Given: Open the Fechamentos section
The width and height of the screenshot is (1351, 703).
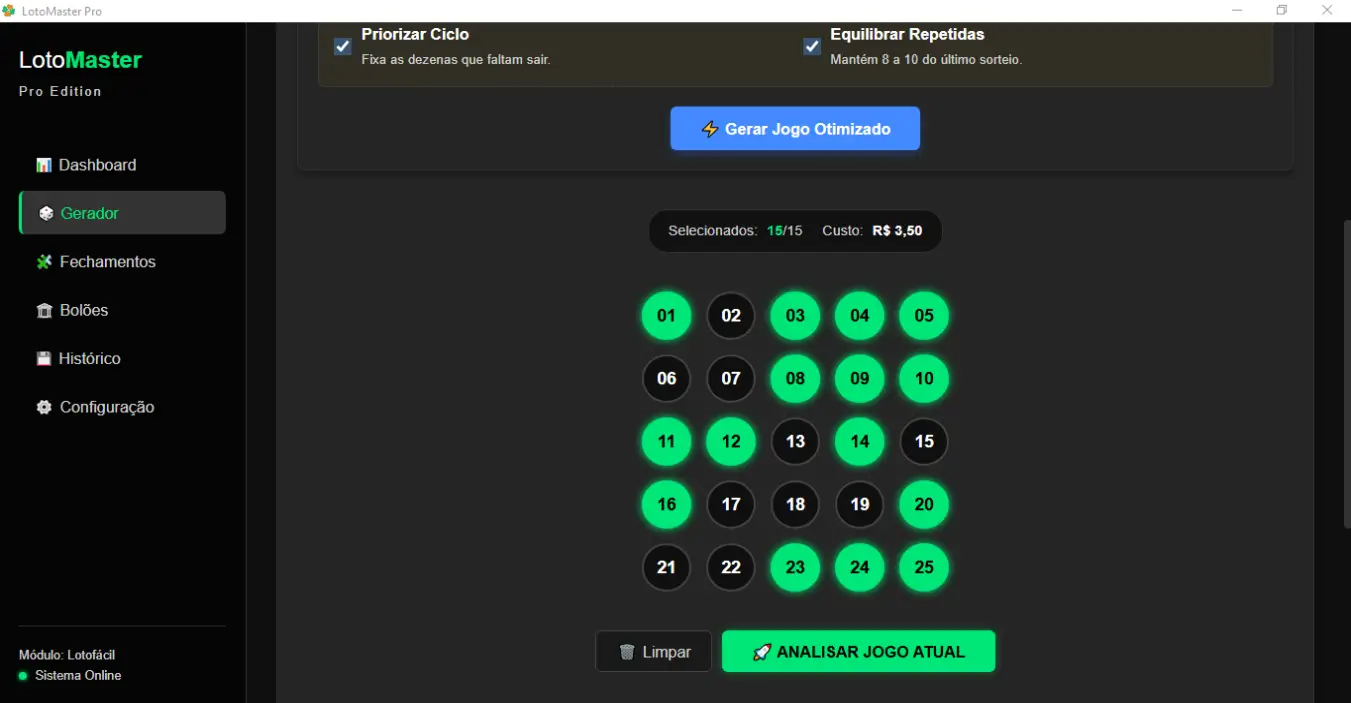Looking at the screenshot, I should tap(107, 262).
